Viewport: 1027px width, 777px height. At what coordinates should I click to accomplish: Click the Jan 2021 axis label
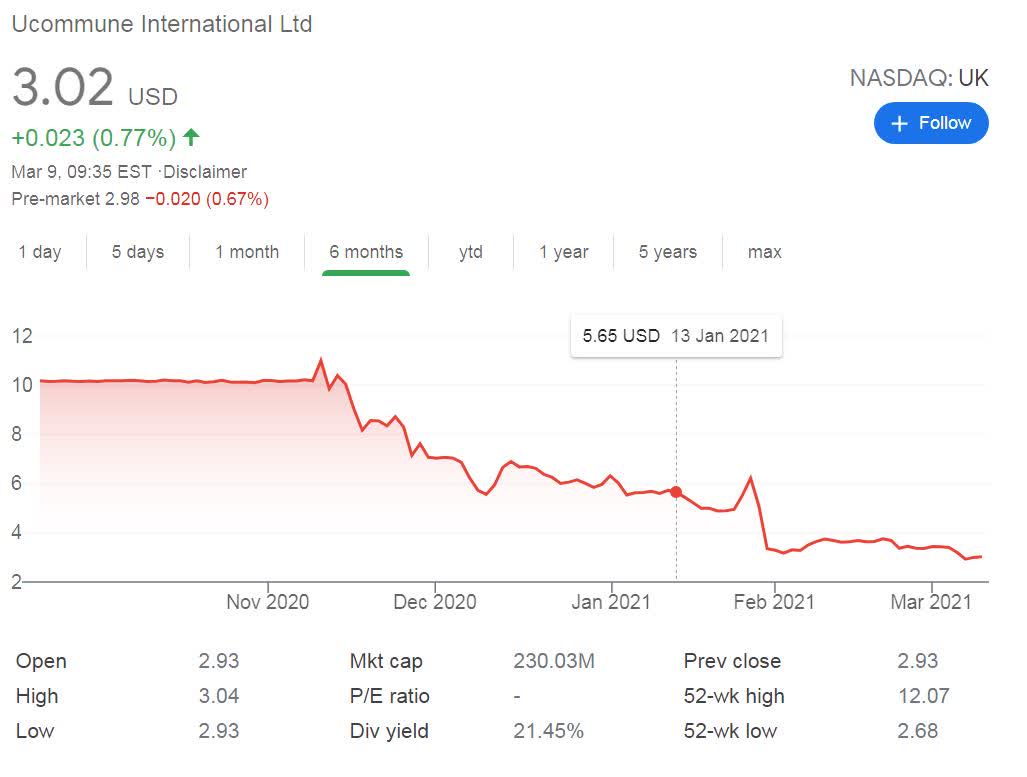click(x=610, y=601)
